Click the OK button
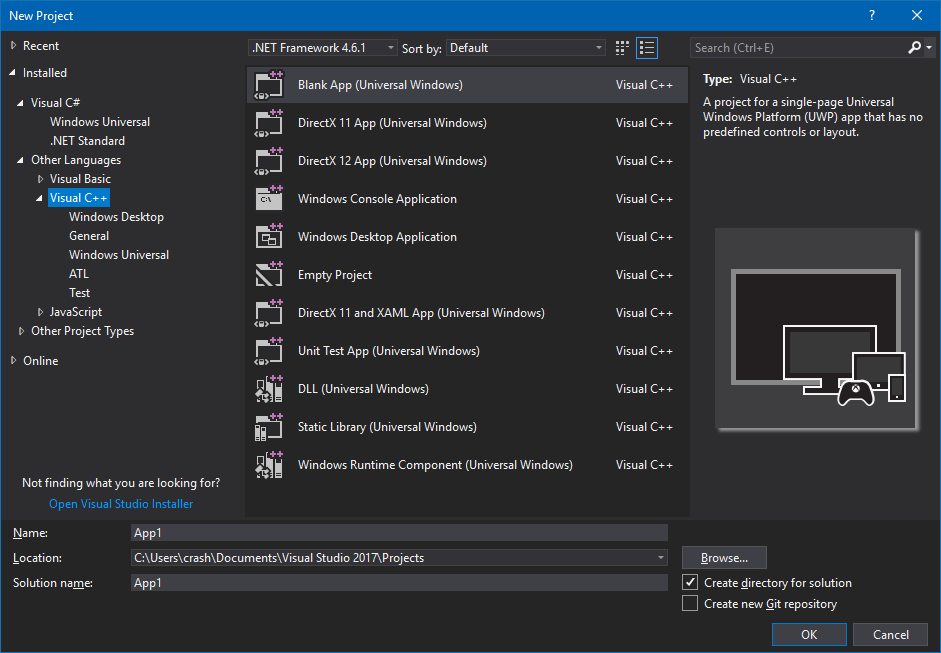The width and height of the screenshot is (941, 653). [809, 634]
